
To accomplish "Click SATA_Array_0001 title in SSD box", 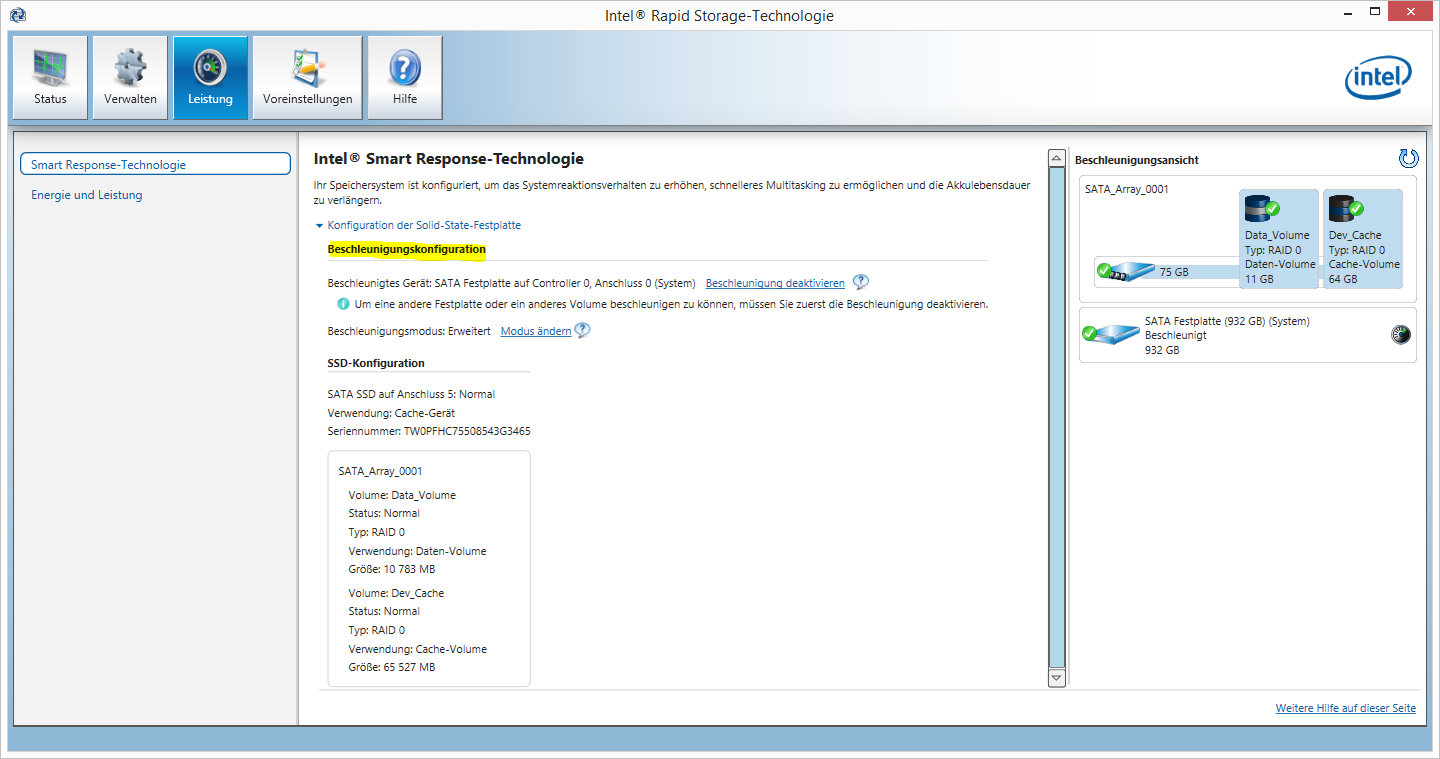I will tap(381, 471).
